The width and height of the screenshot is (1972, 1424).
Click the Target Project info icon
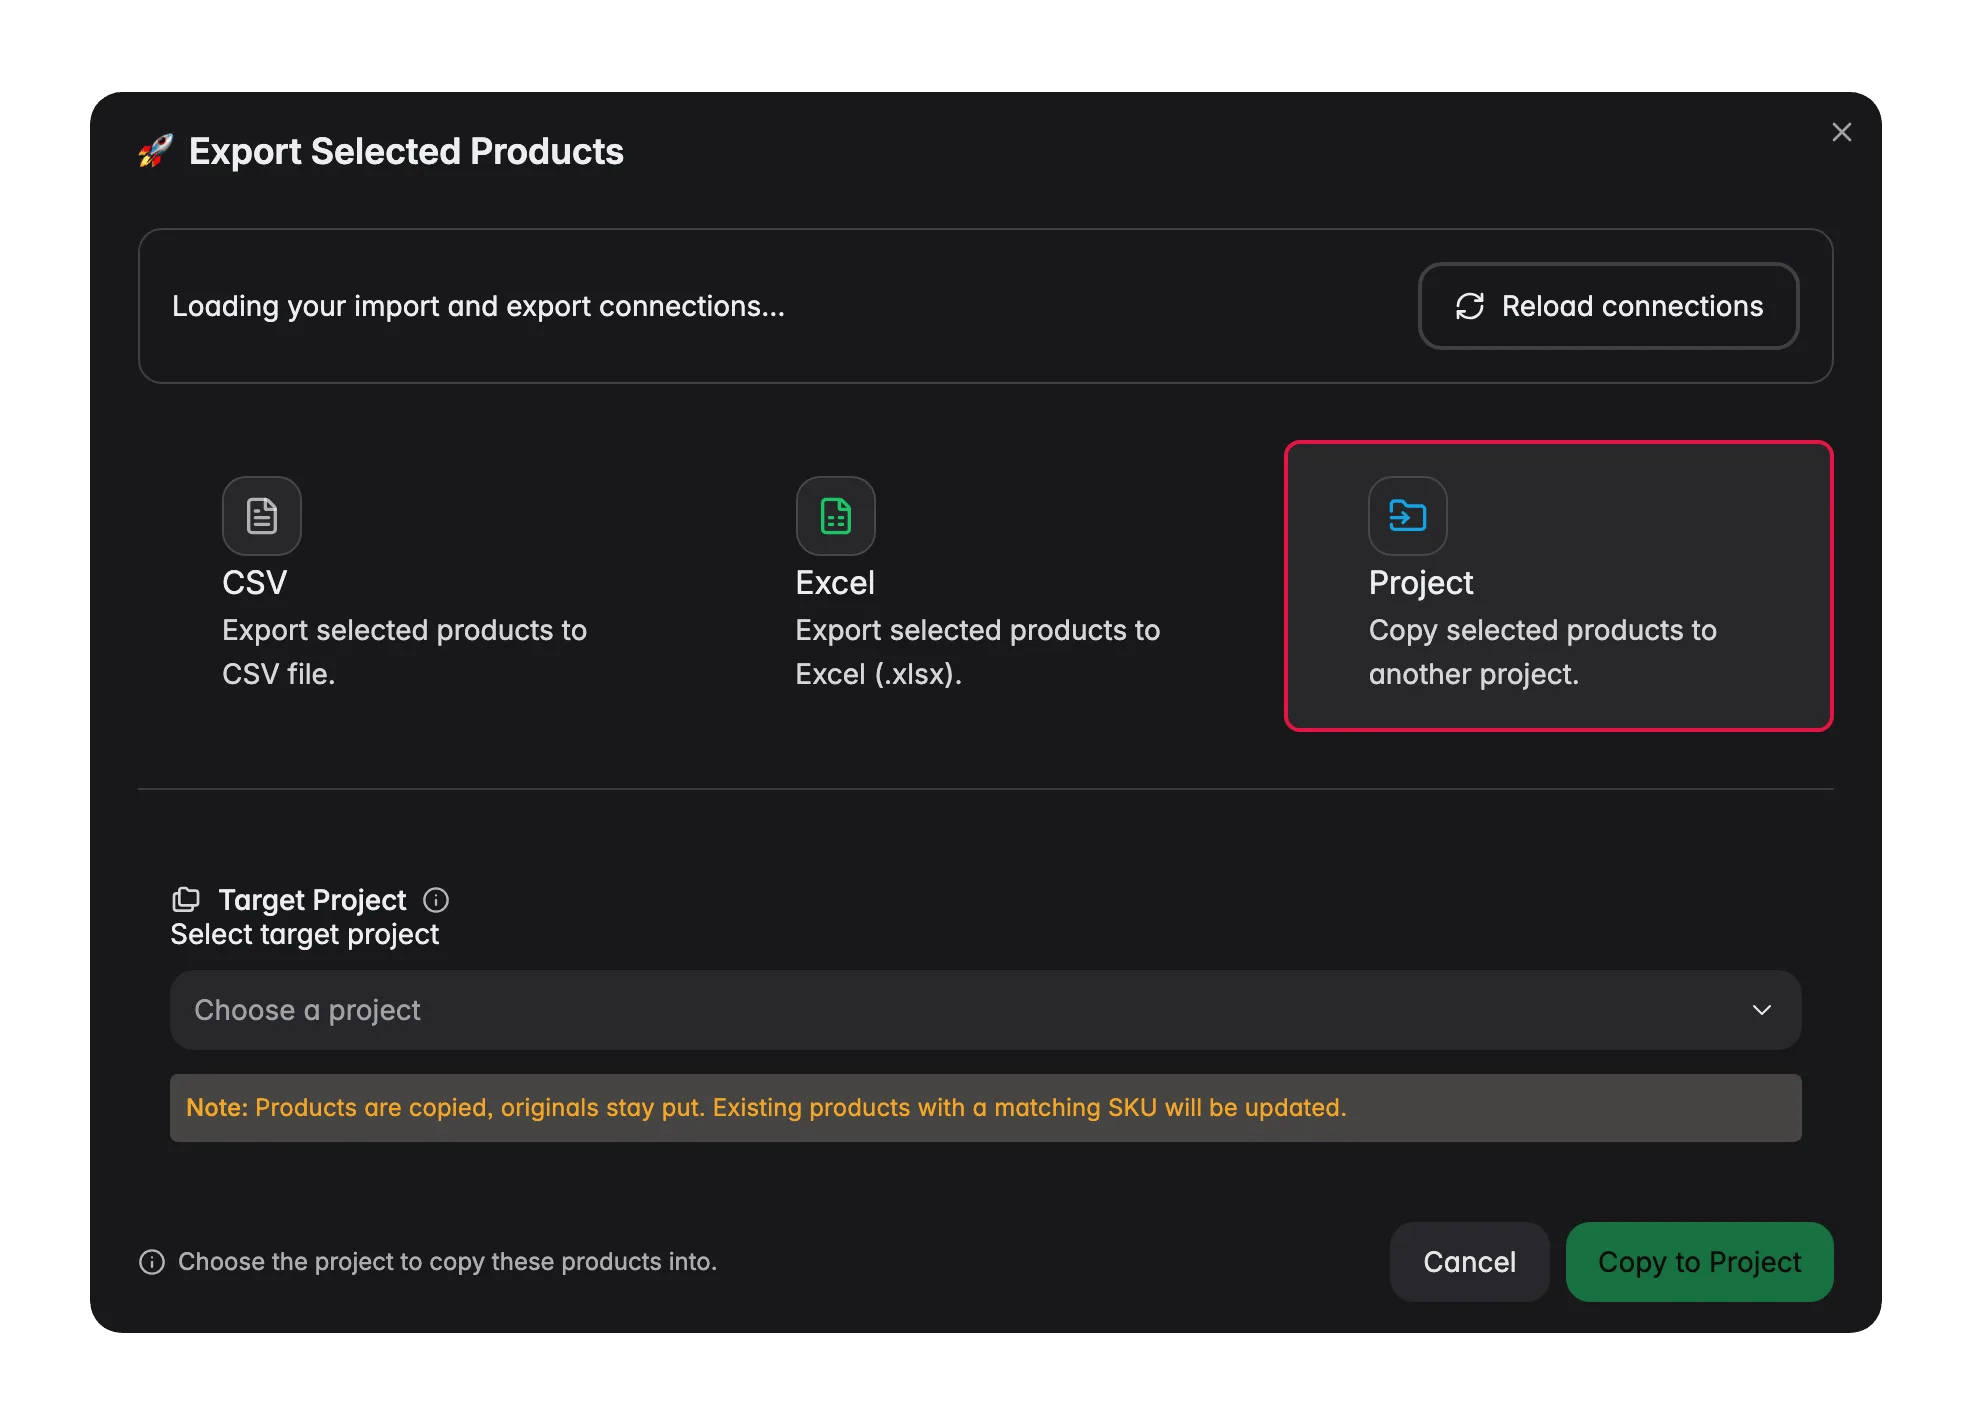click(x=436, y=900)
